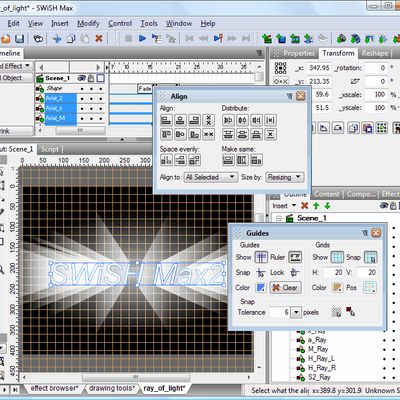The image size is (400, 400).
Task: Click first Space evenly icon
Action: [x=166, y=160]
